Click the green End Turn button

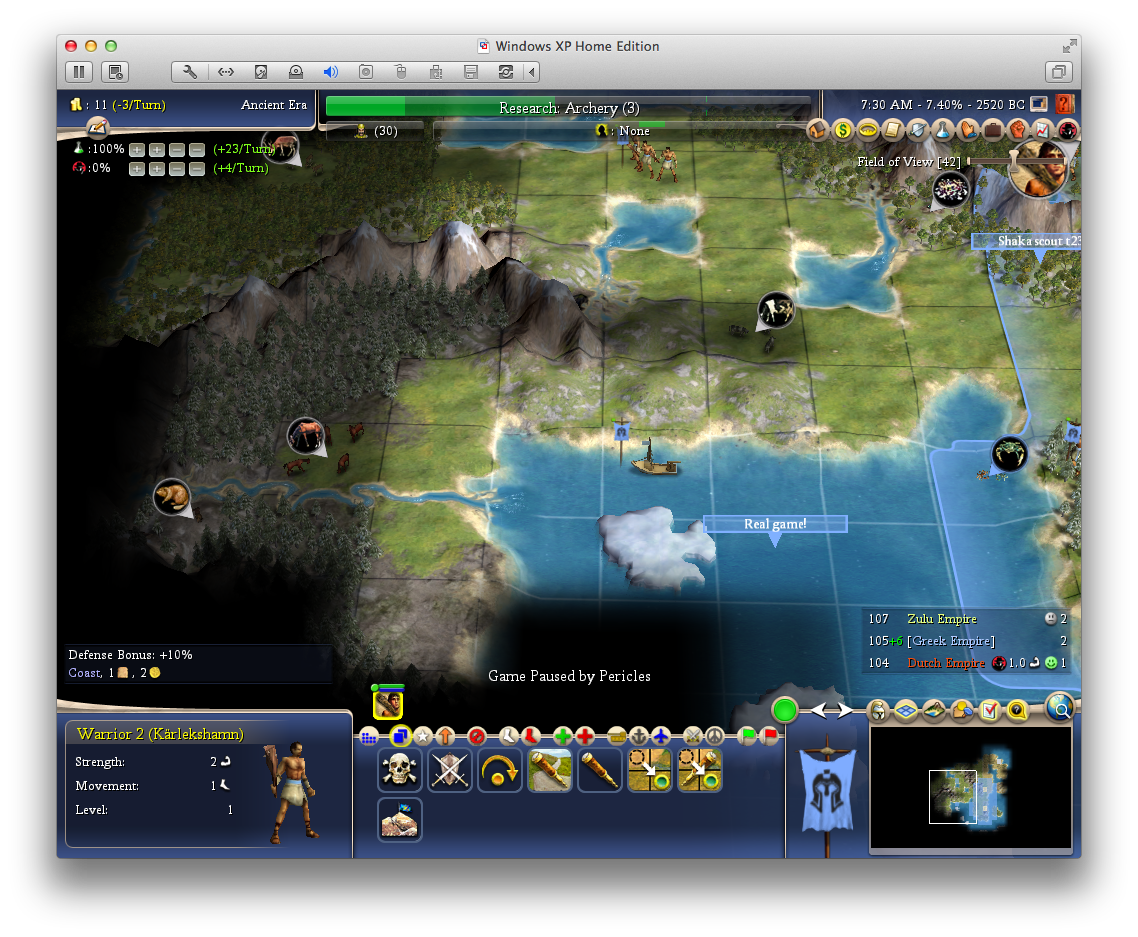point(785,710)
